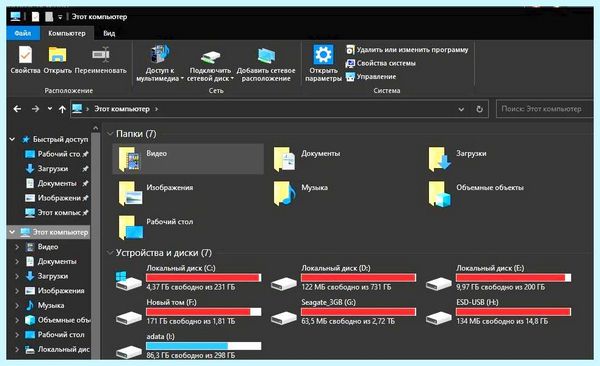Viewport: 600px width, 366px height.
Task: Click the Свойства ribbon icon
Action: 25,55
